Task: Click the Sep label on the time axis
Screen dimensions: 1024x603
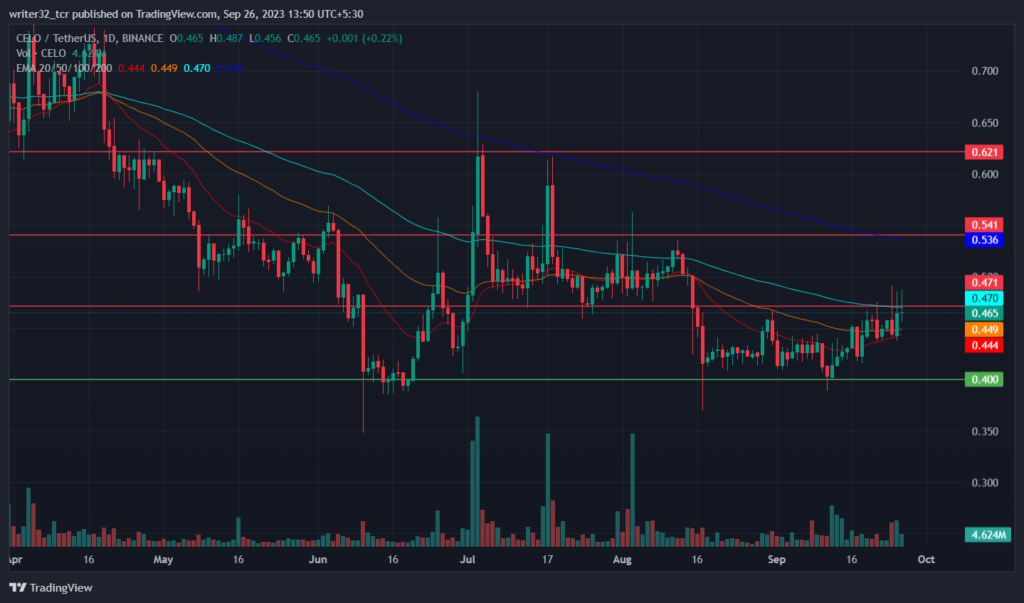Action: pos(776,560)
